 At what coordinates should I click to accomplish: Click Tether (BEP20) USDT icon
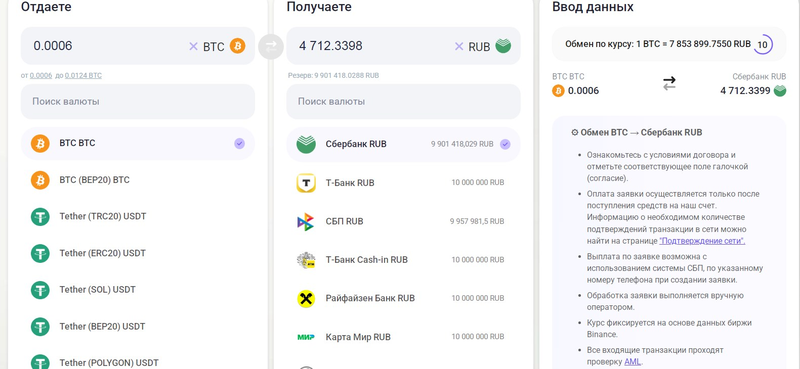click(x=40, y=327)
